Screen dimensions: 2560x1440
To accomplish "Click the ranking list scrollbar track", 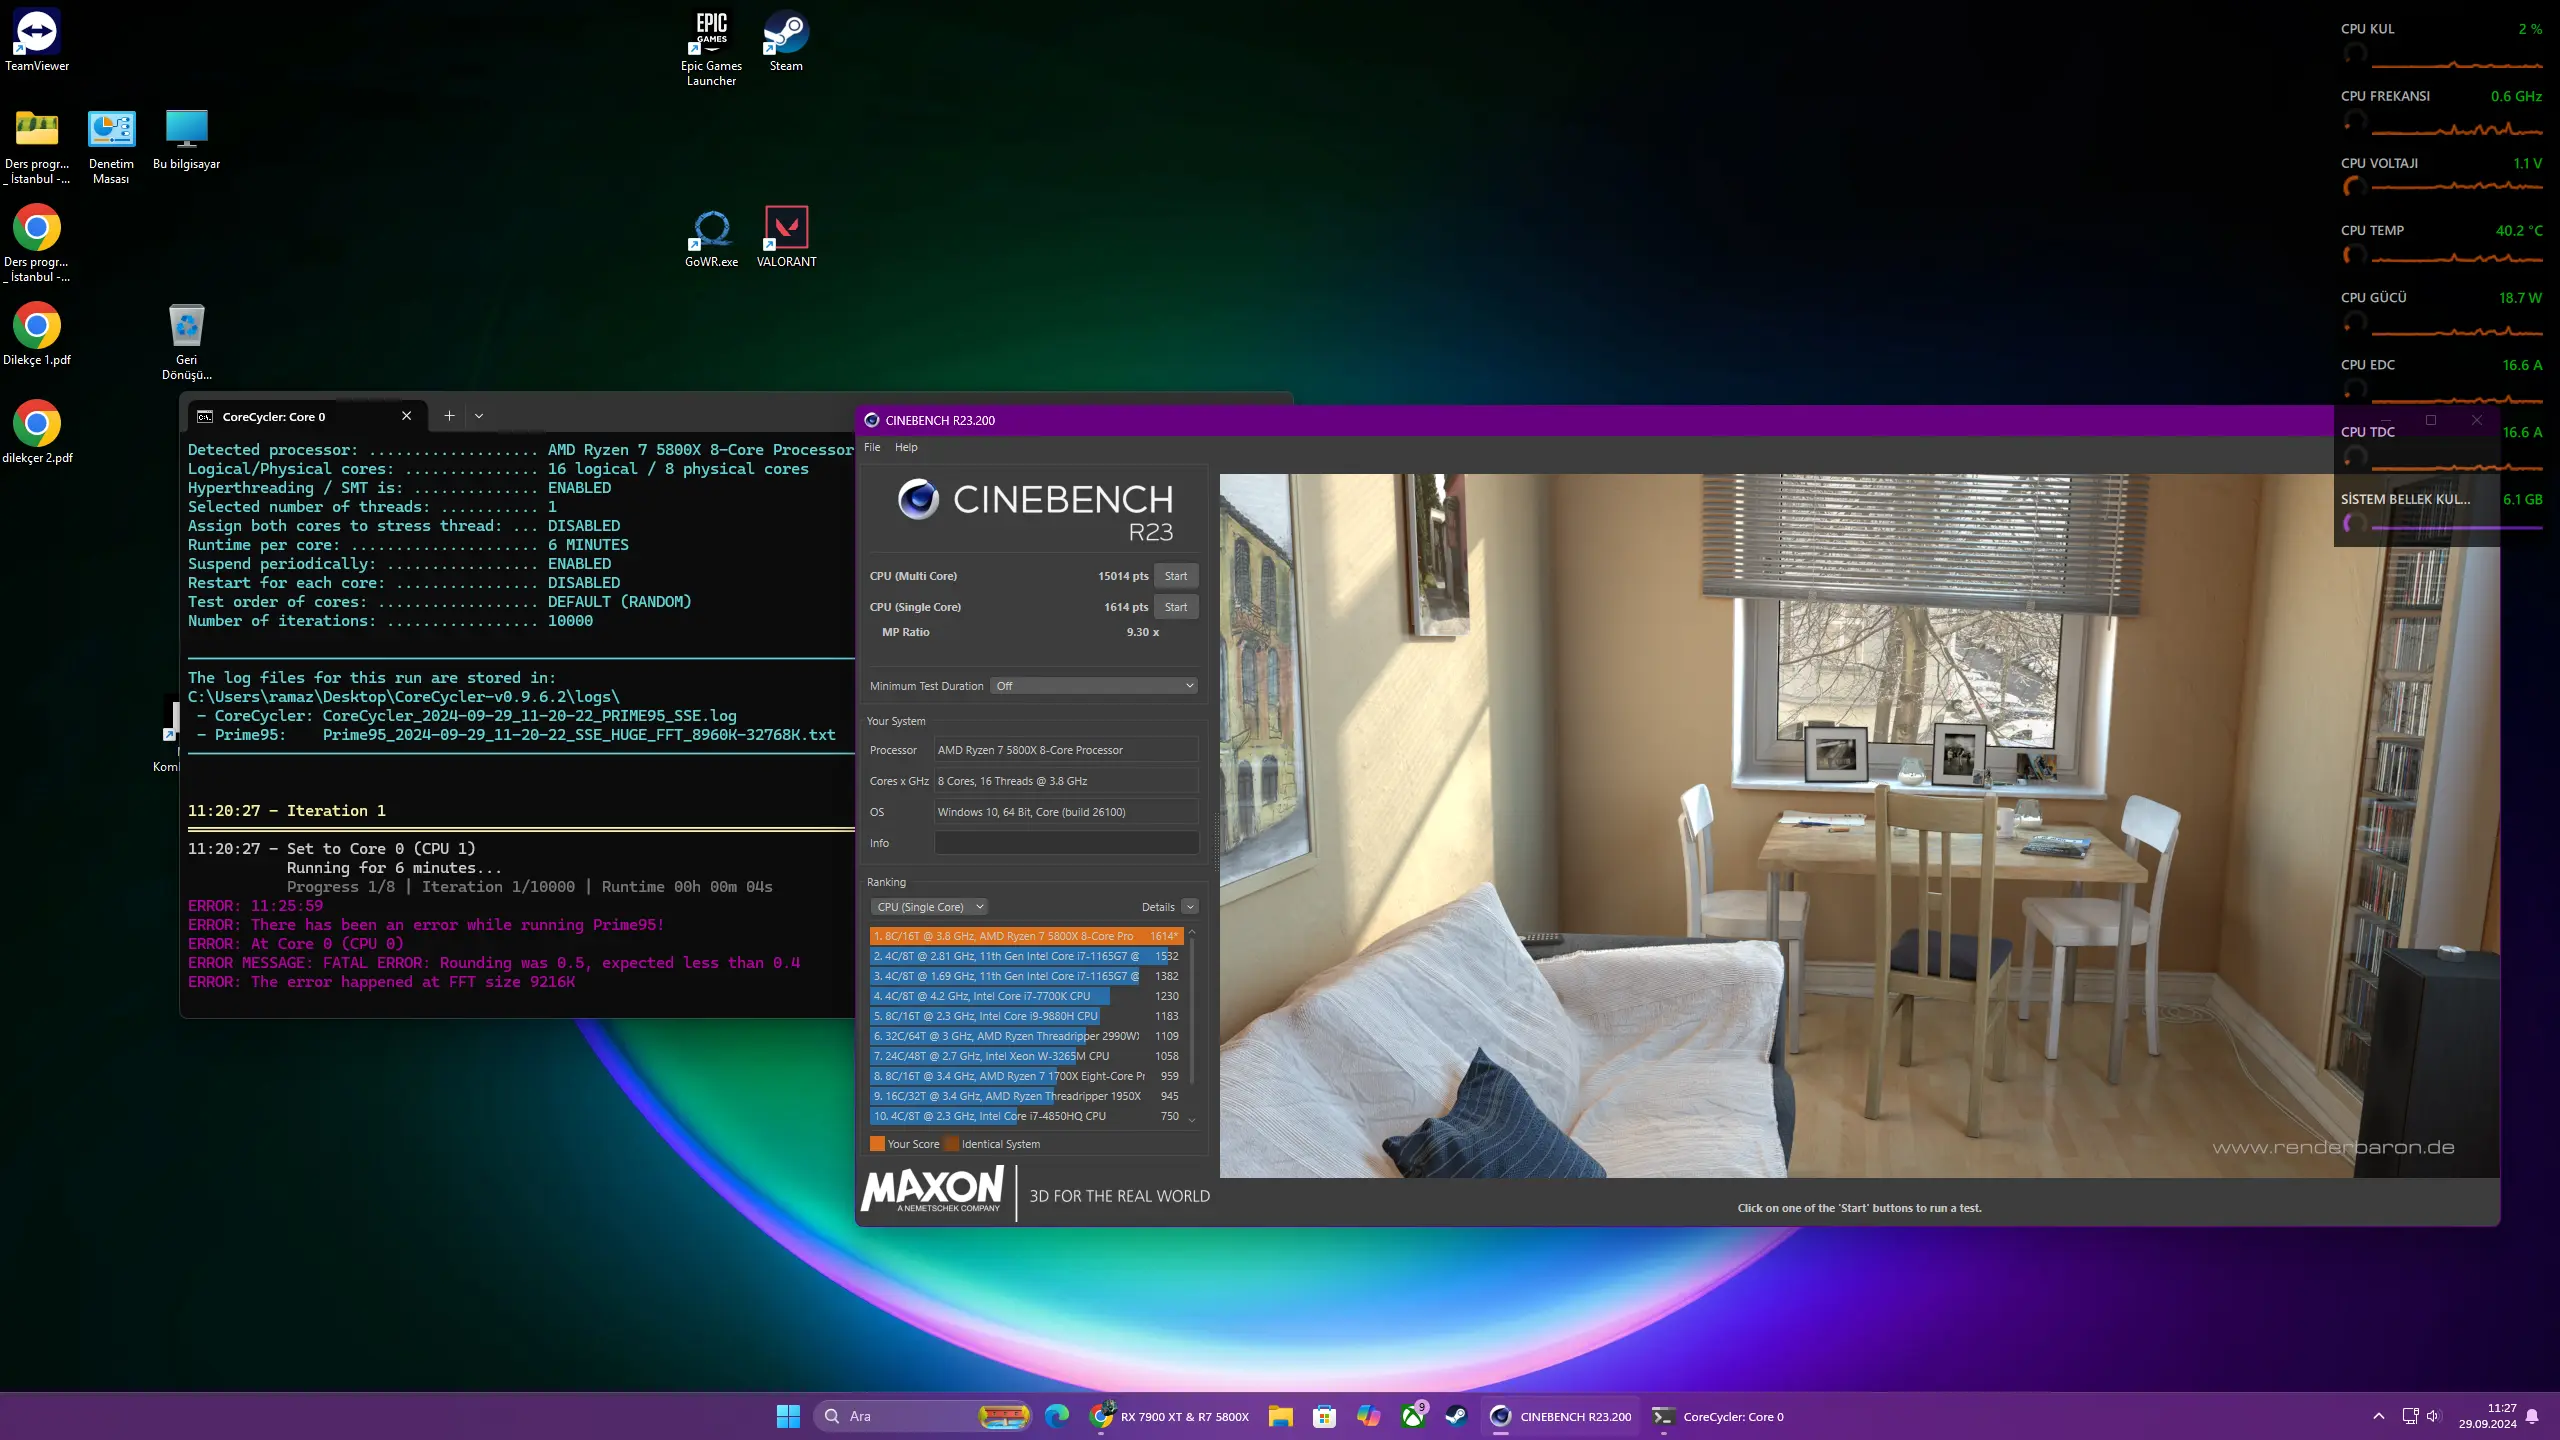I will (1191, 1025).
